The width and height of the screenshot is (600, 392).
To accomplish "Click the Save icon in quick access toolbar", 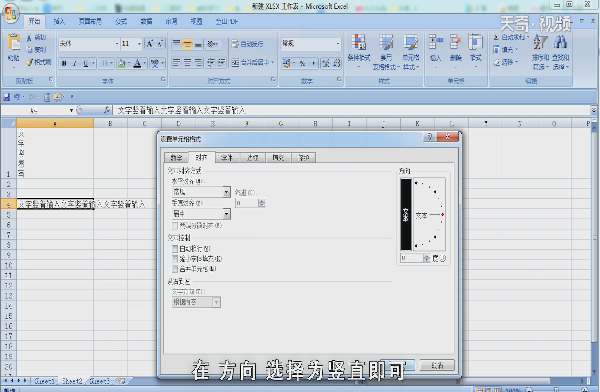I will (7, 97).
